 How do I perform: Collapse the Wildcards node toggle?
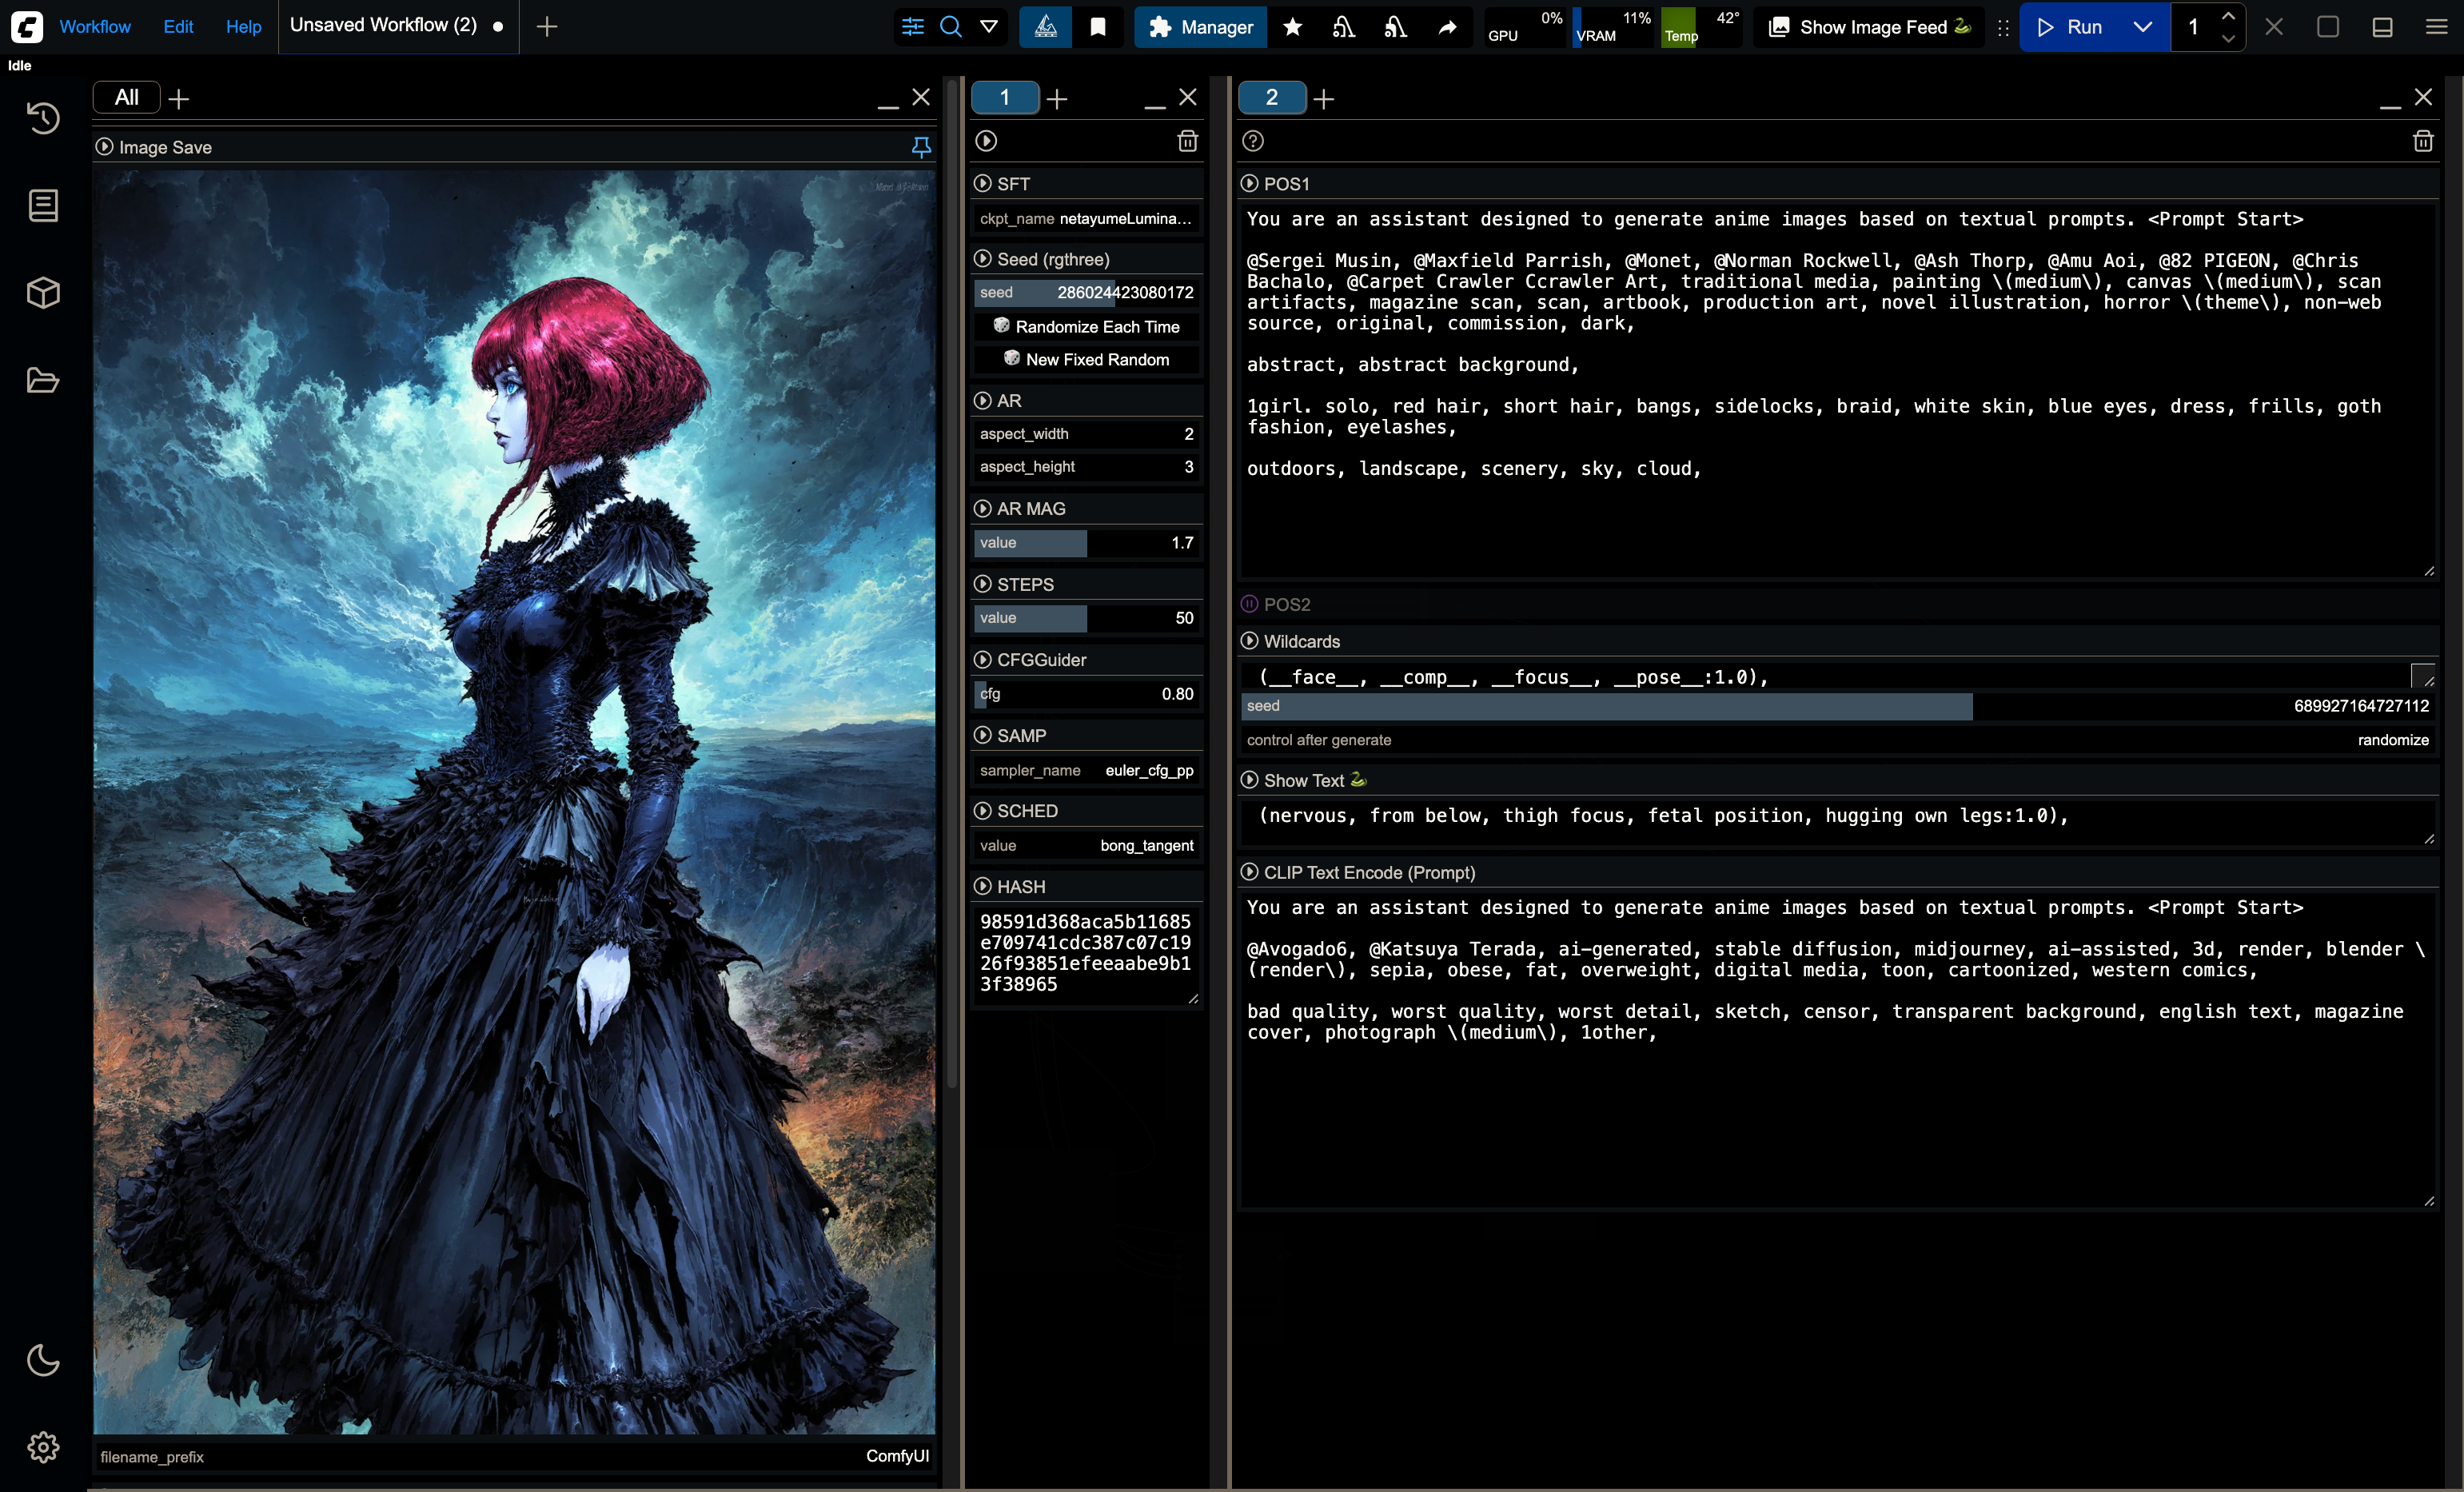point(1250,641)
